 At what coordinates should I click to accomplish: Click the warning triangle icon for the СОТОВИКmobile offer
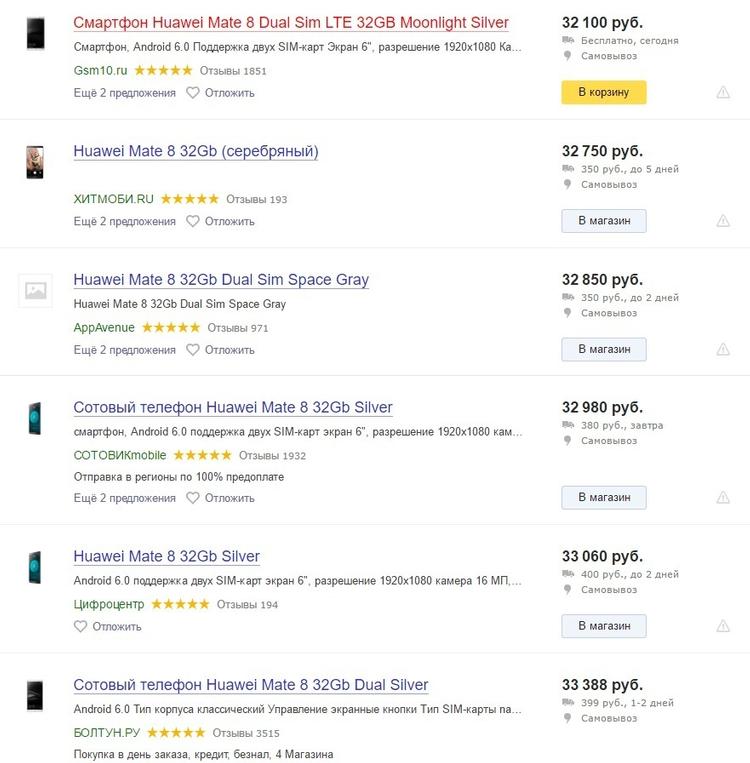point(723,497)
